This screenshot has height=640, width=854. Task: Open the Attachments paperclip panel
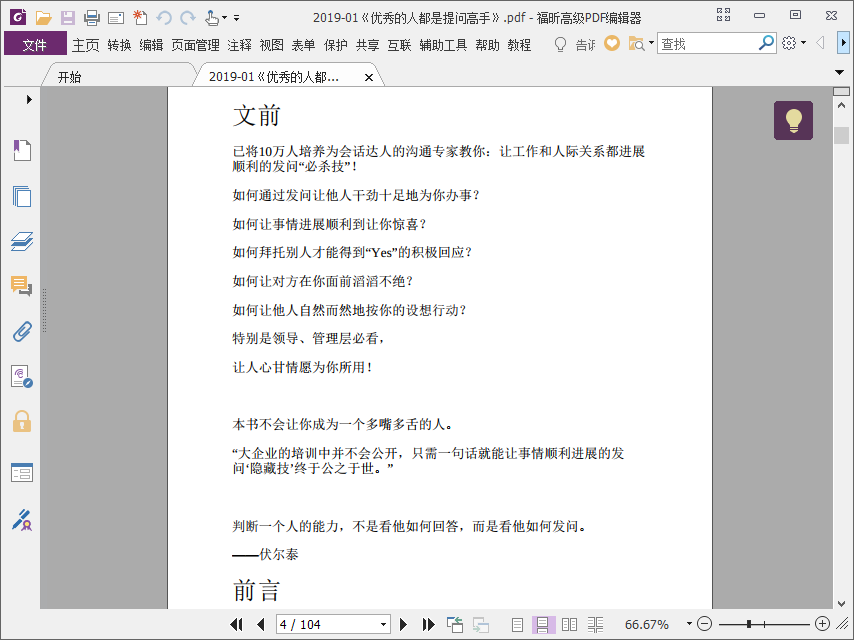click(22, 331)
